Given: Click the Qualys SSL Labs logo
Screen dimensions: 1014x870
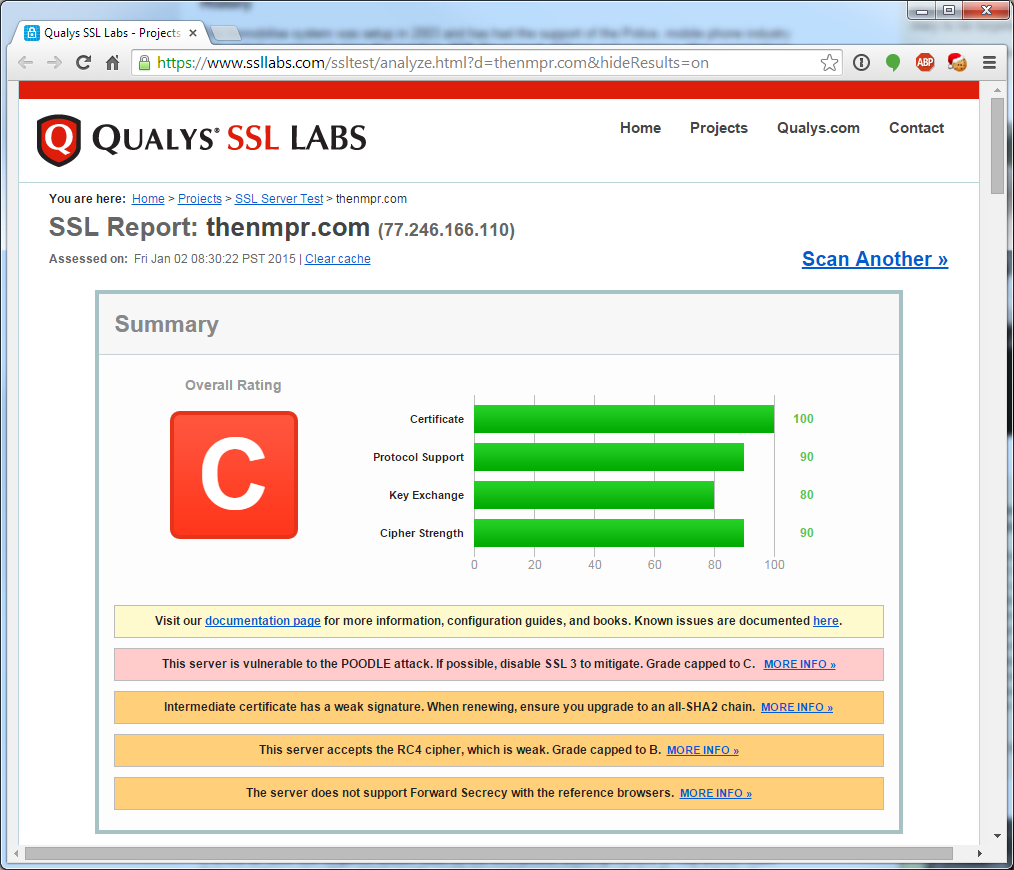Looking at the screenshot, I should (202, 139).
